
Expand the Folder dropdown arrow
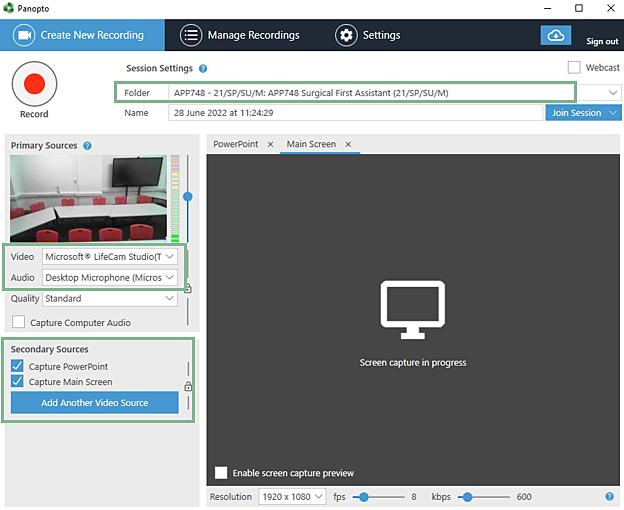click(613, 93)
